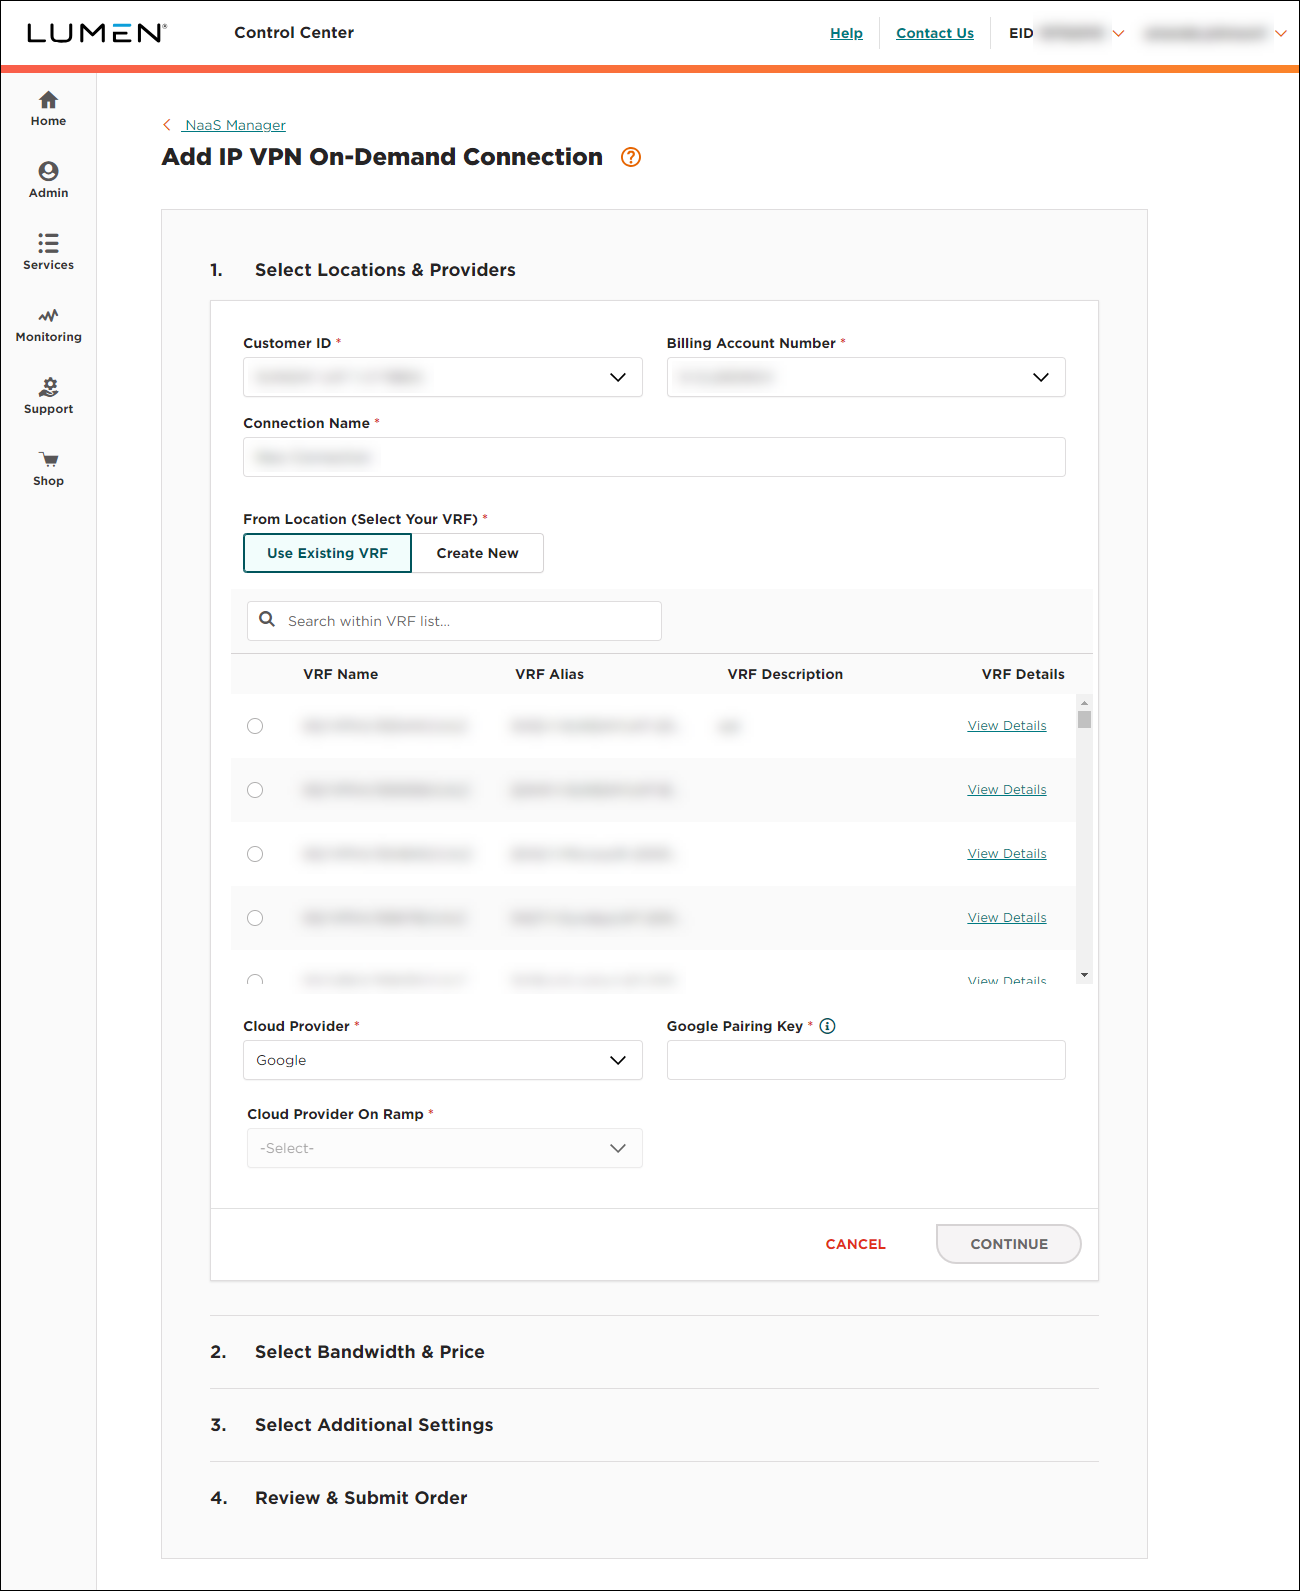The height and width of the screenshot is (1591, 1300).
Task: Click the VRF Name column header
Action: (341, 674)
